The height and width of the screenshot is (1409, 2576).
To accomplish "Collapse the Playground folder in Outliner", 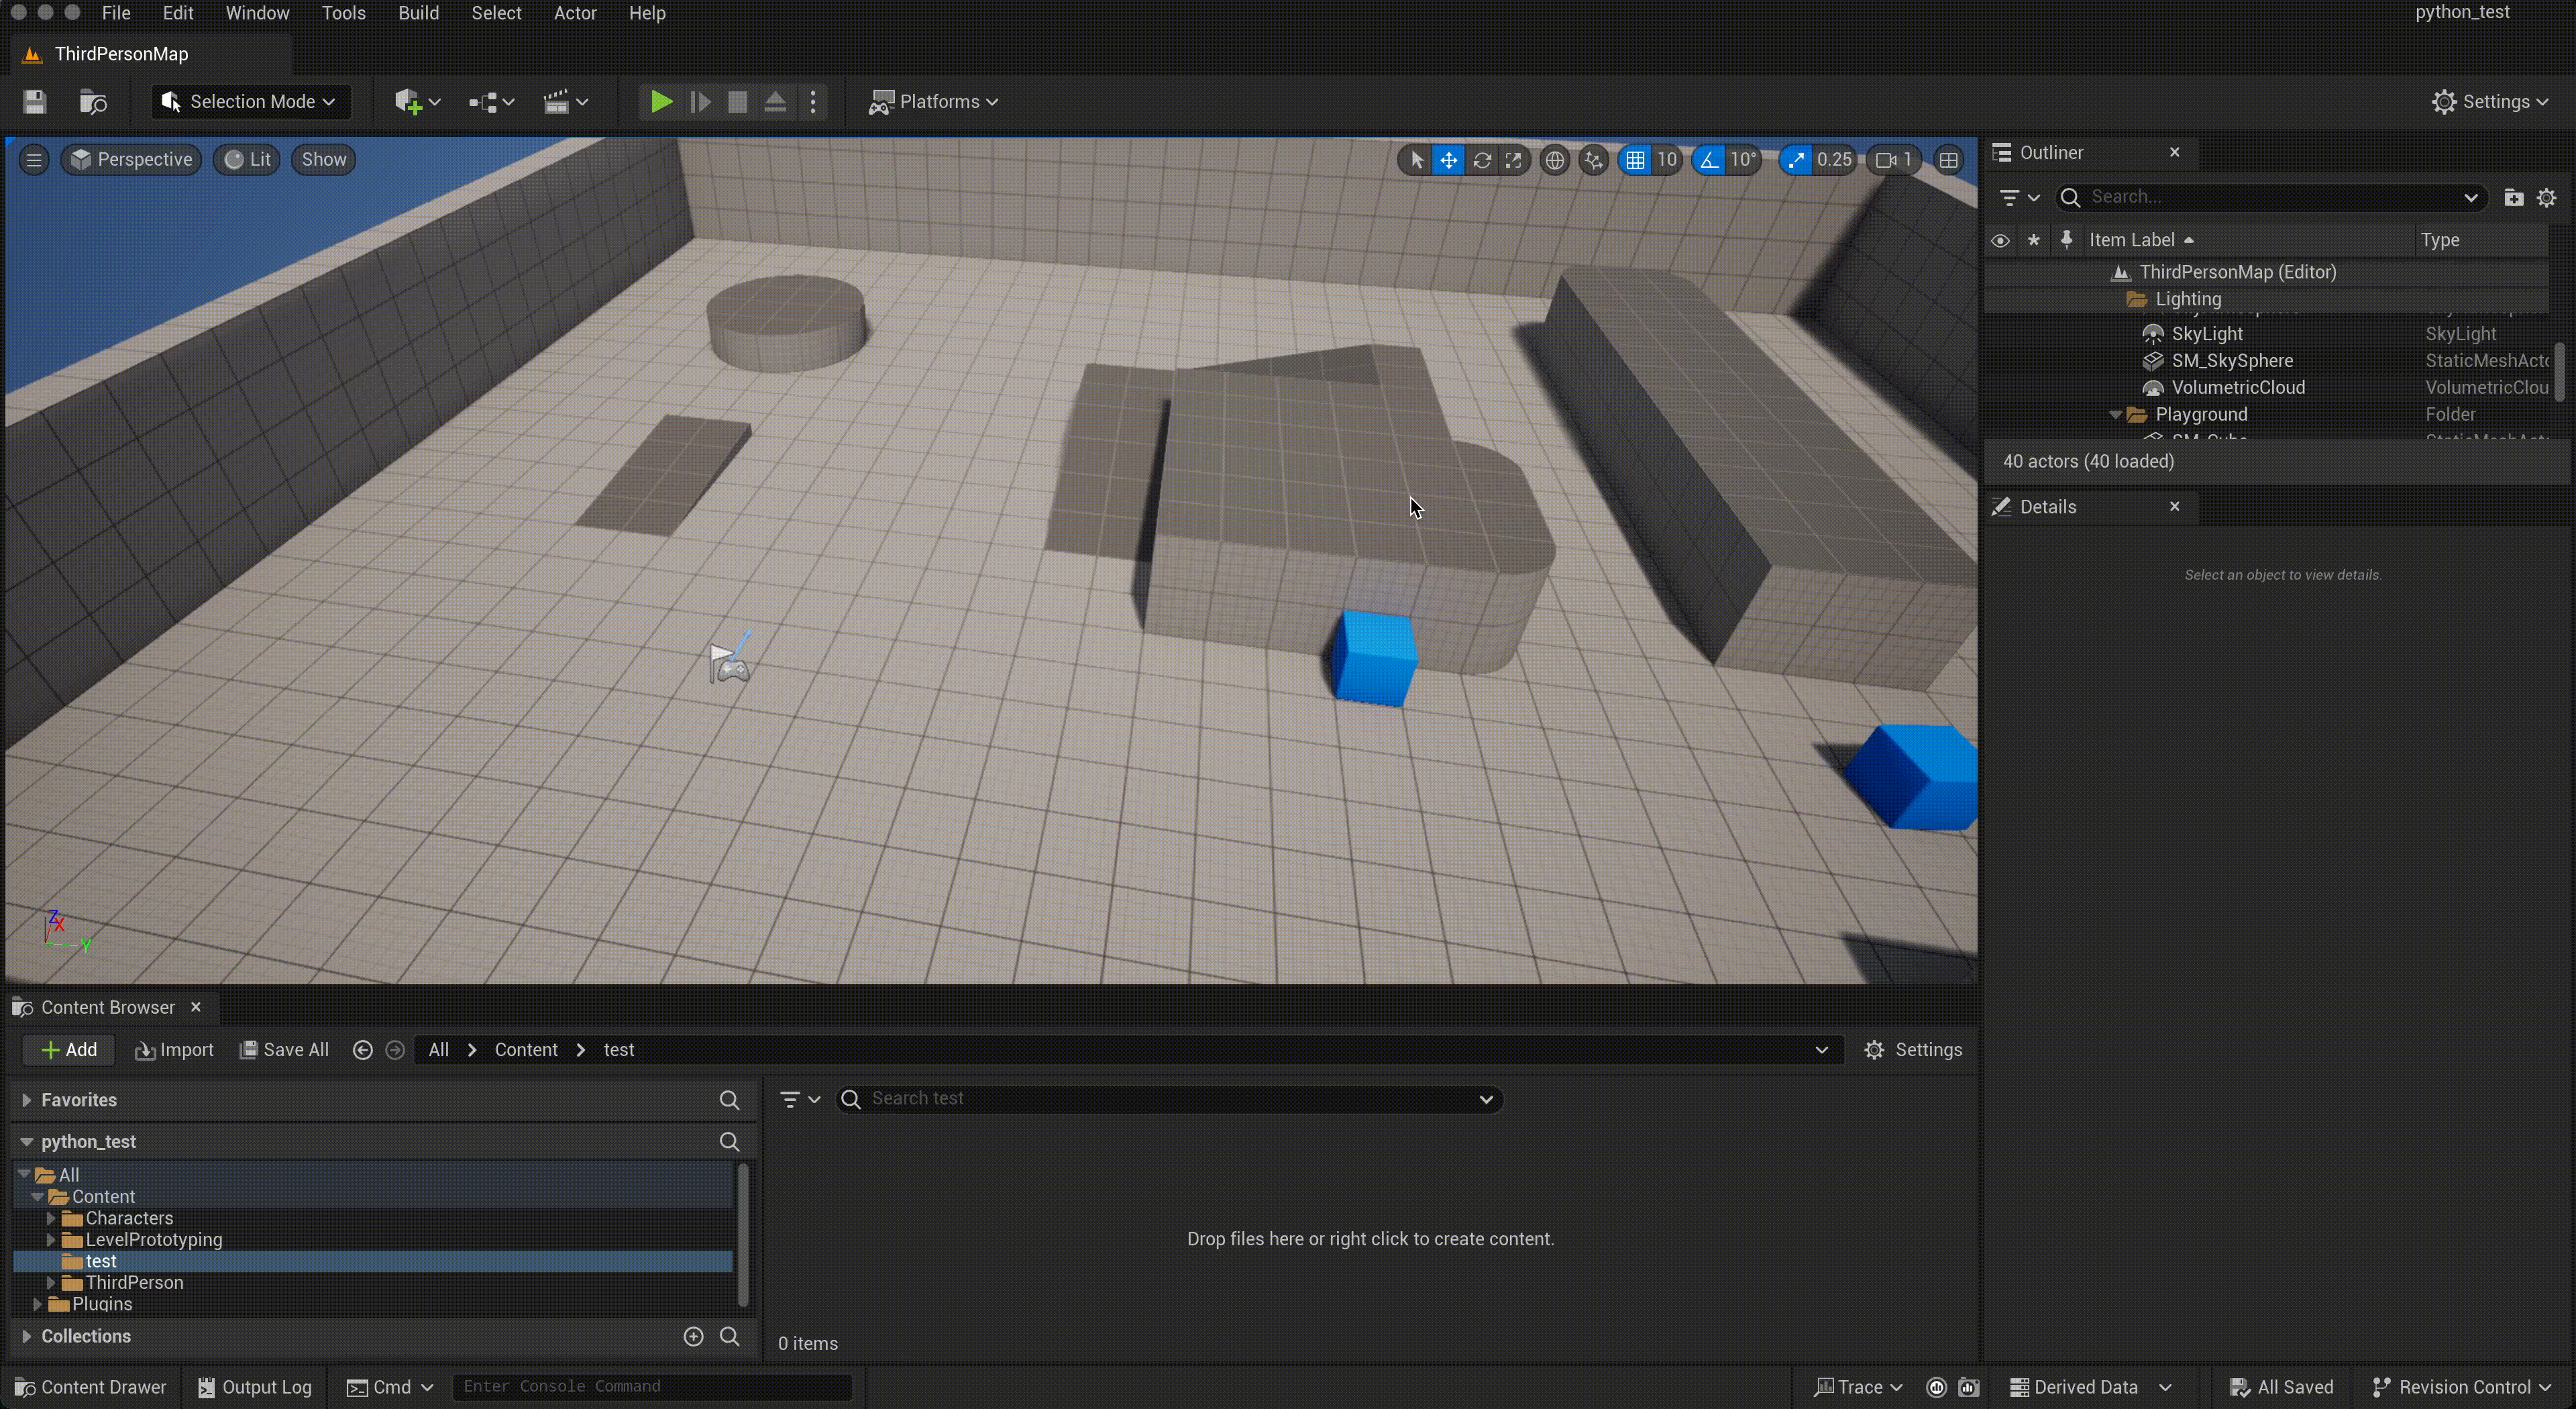I will point(2115,415).
